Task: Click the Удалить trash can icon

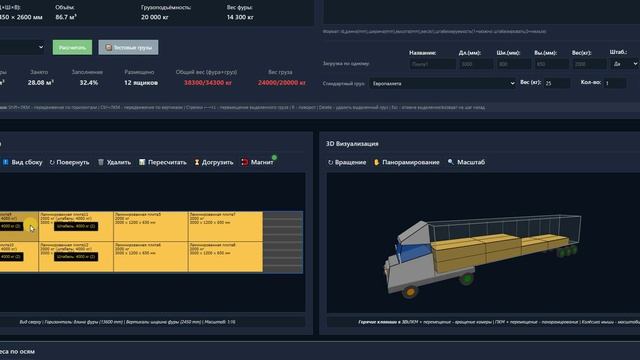Action: coord(101,162)
